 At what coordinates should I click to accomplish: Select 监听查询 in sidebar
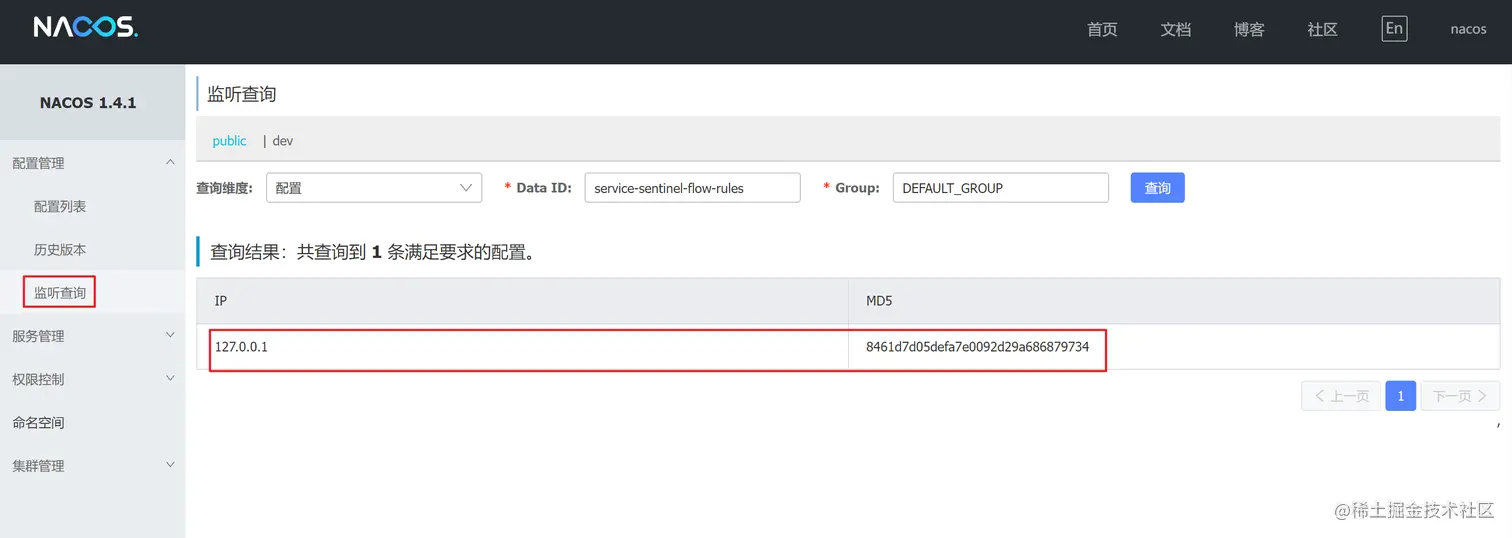(x=60, y=293)
